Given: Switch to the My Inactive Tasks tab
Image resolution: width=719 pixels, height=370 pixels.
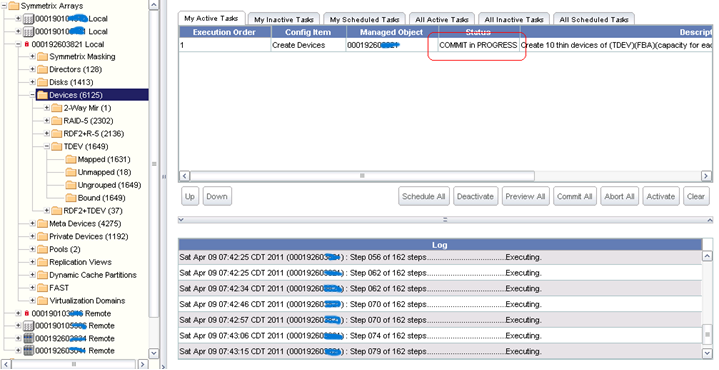Looking at the screenshot, I should (284, 19).
